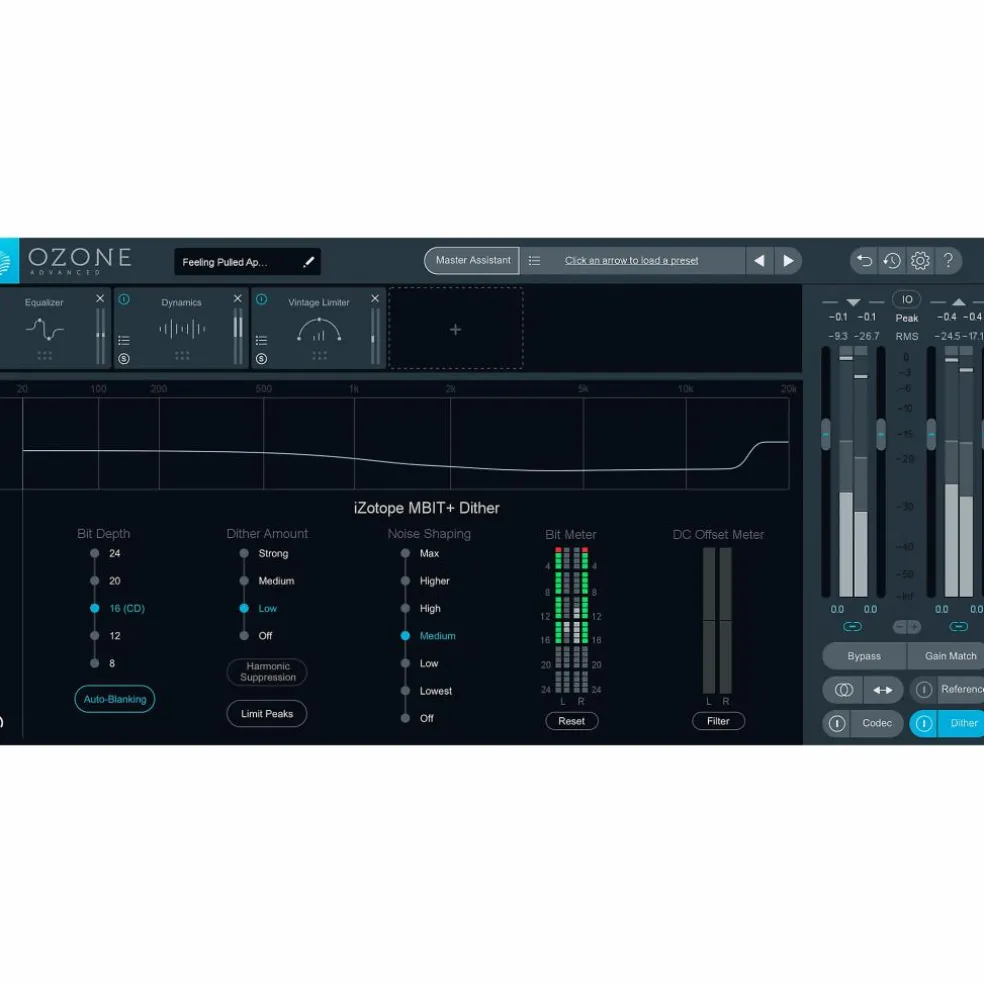Image resolution: width=984 pixels, height=984 pixels.
Task: Toggle the input gain link icon
Action: coord(852,626)
